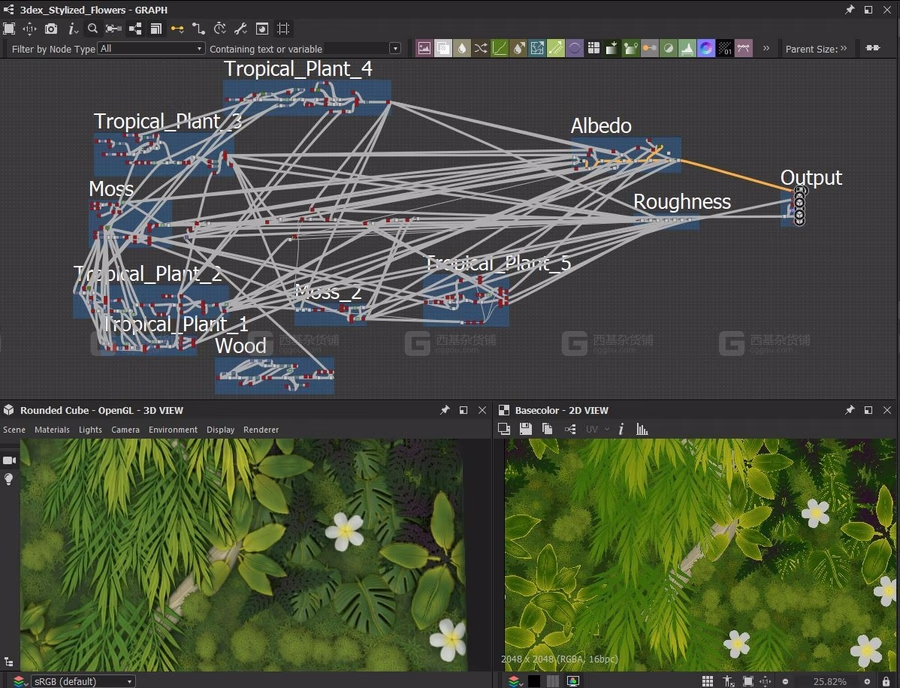Toggle 2D View info with the i icon
Viewport: 900px width, 688px height.
[621, 429]
